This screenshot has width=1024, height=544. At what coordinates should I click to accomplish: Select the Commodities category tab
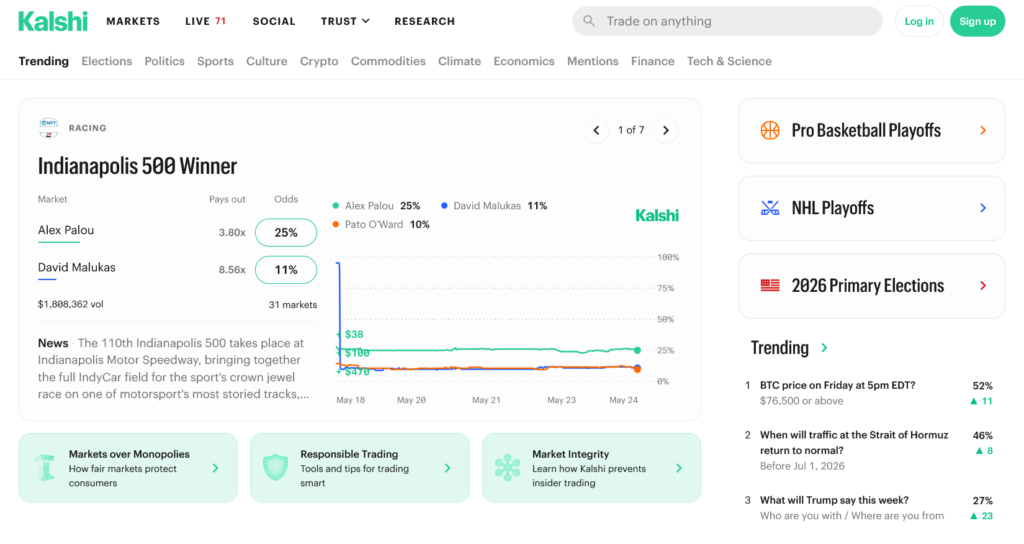click(388, 61)
